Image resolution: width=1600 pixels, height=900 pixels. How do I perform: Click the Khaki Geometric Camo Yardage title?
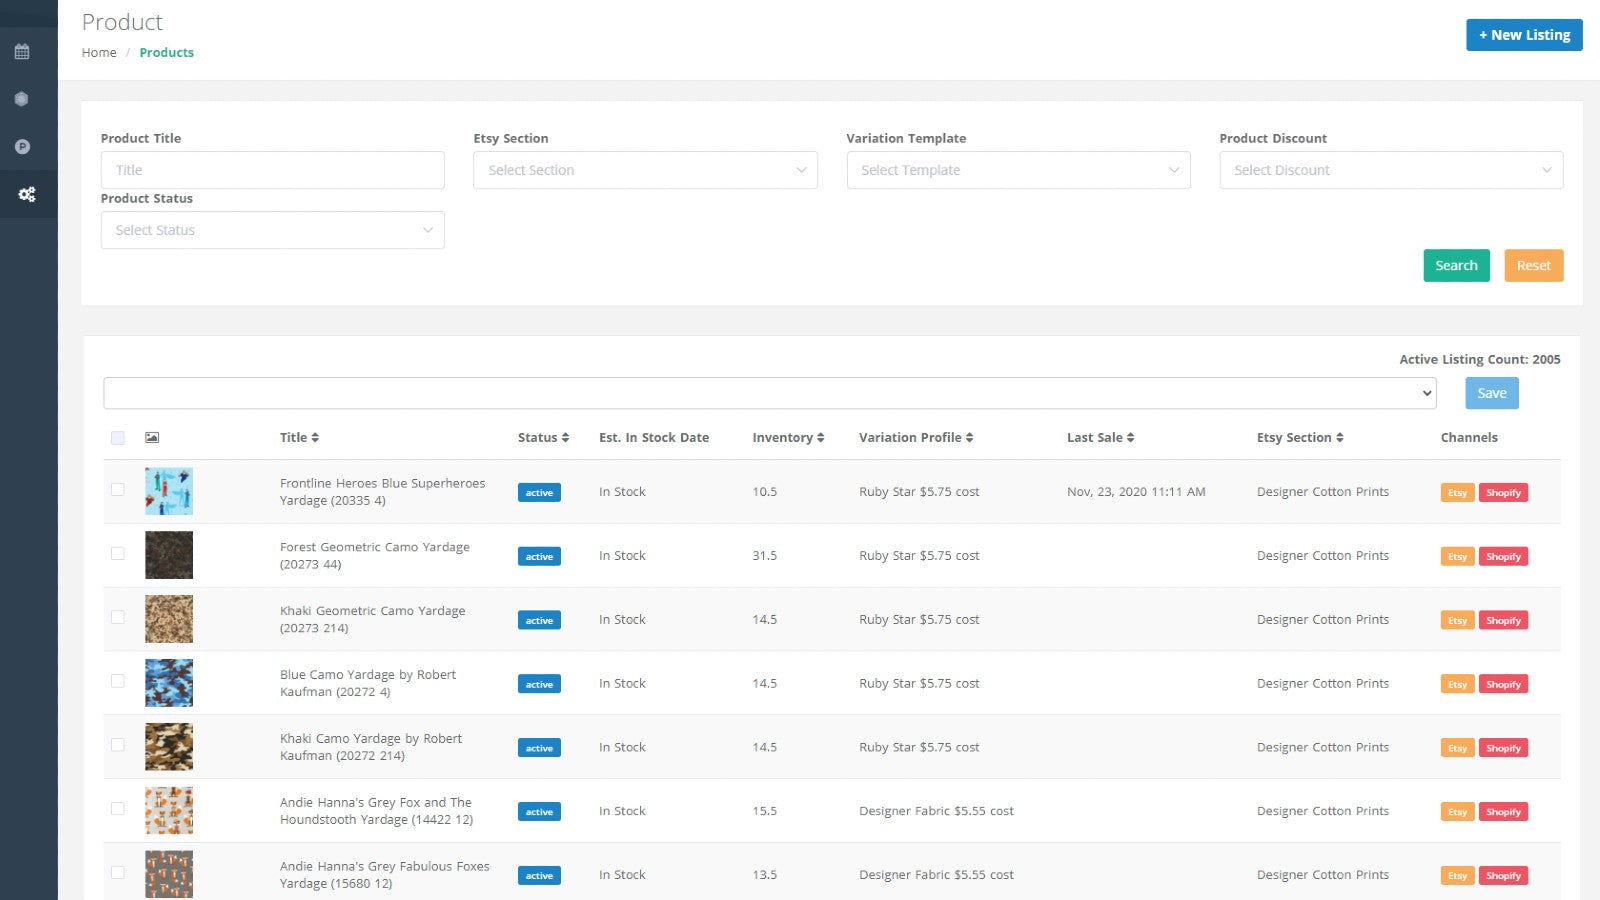pos(372,619)
